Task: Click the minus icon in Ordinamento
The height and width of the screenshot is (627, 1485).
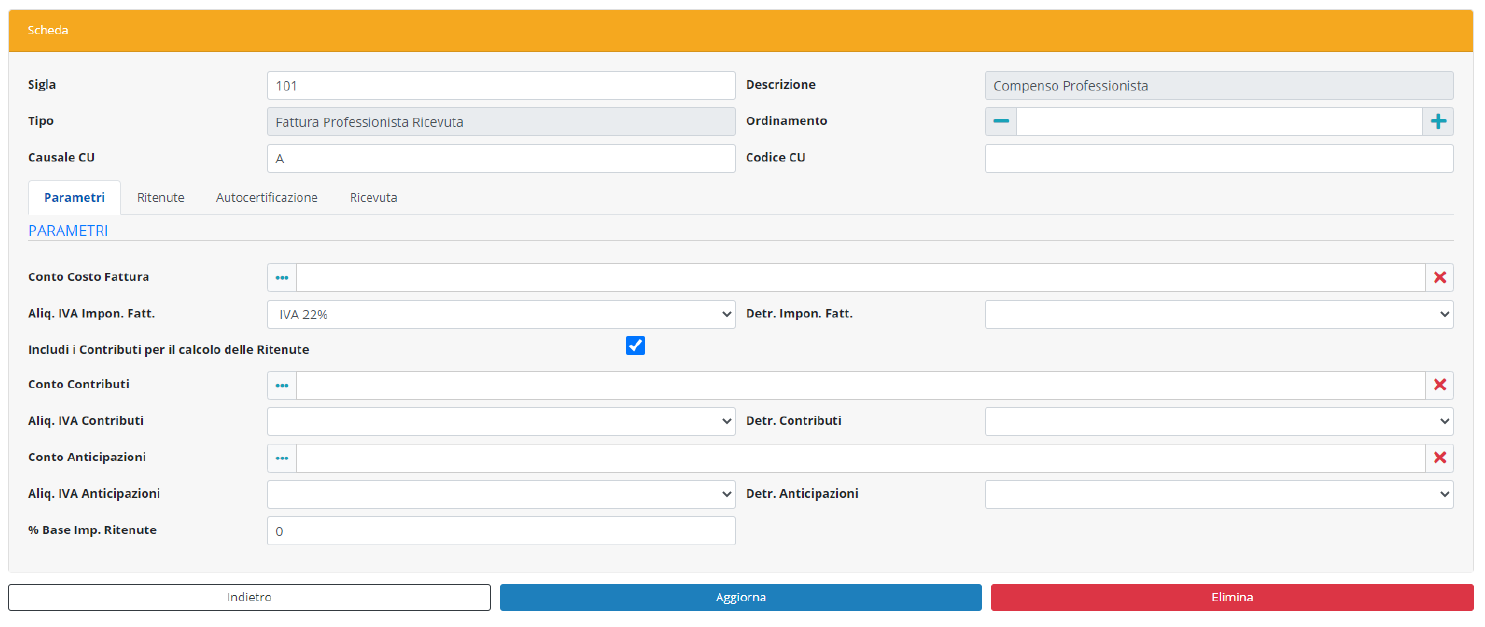Action: click(x=1001, y=121)
